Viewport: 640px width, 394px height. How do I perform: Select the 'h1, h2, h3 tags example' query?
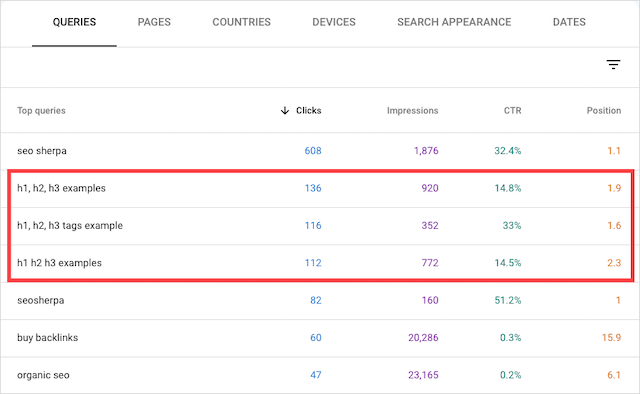(70, 225)
